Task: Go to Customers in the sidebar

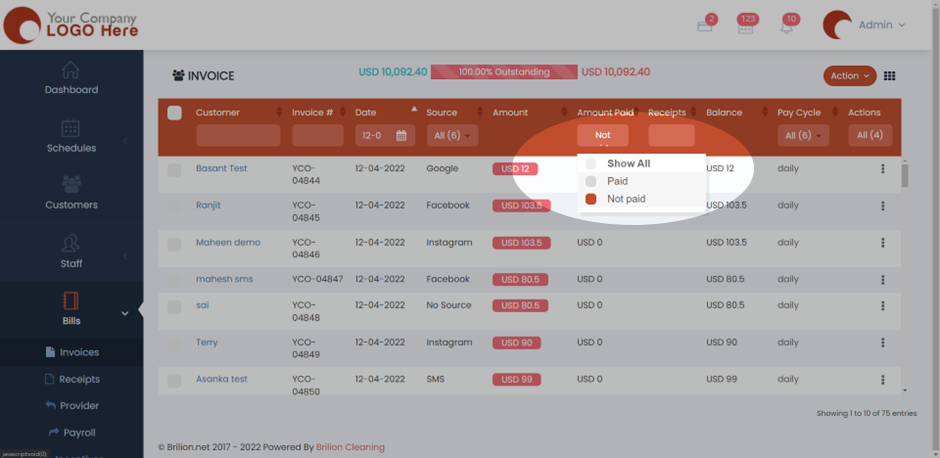Action: point(71,194)
